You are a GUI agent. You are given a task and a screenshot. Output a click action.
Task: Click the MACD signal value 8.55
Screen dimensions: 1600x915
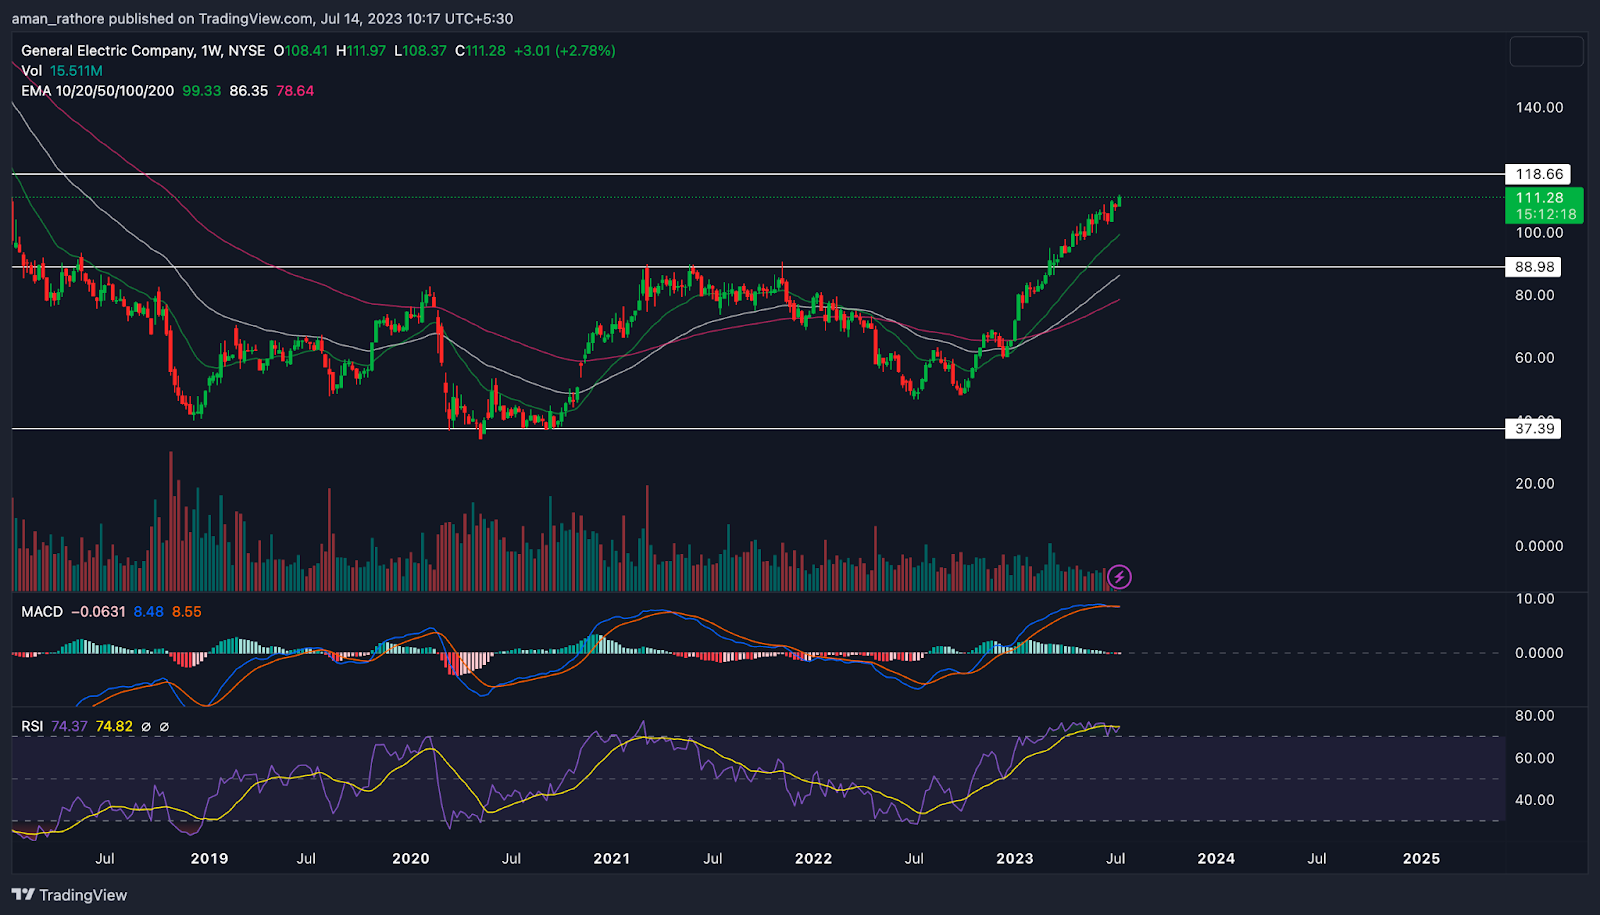point(186,611)
